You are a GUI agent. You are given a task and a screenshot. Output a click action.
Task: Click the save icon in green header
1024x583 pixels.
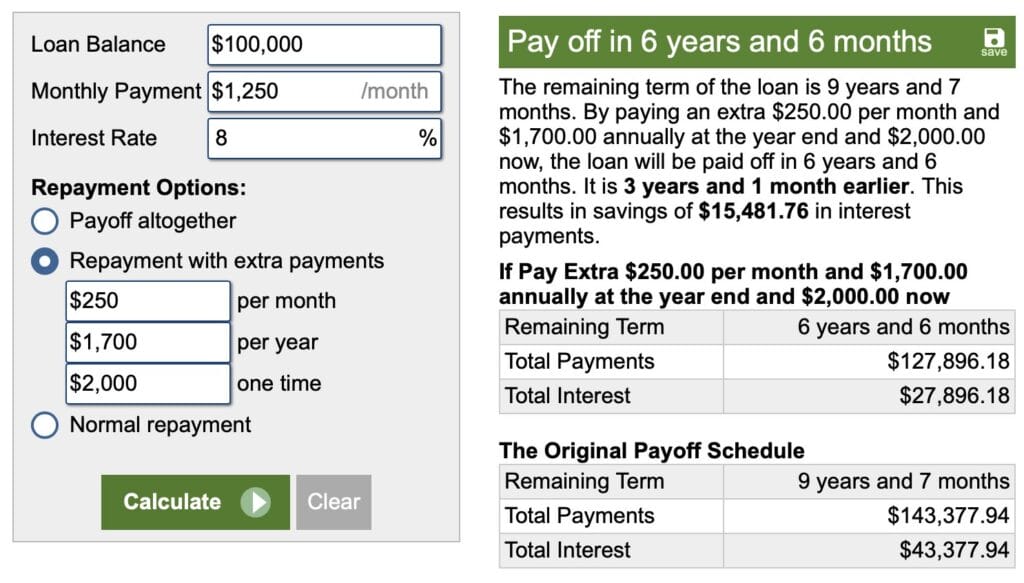click(993, 41)
